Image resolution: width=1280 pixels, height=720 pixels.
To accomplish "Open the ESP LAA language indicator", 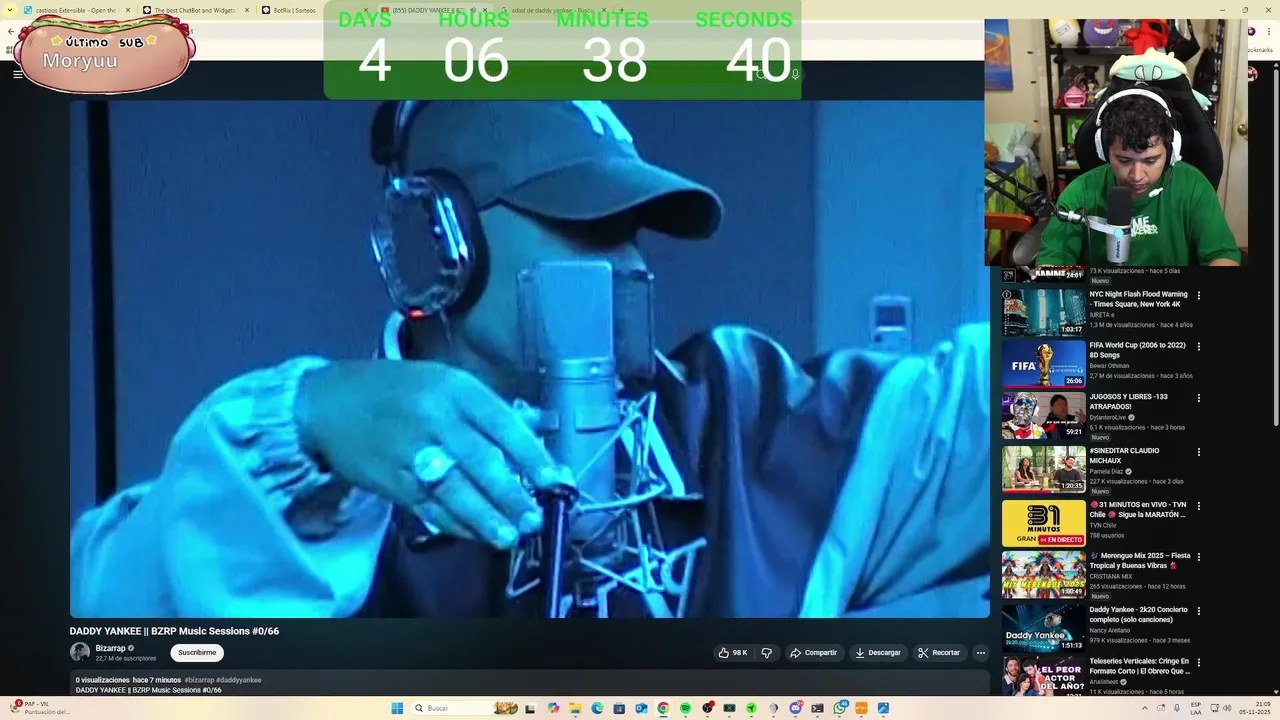I will pos(1196,708).
